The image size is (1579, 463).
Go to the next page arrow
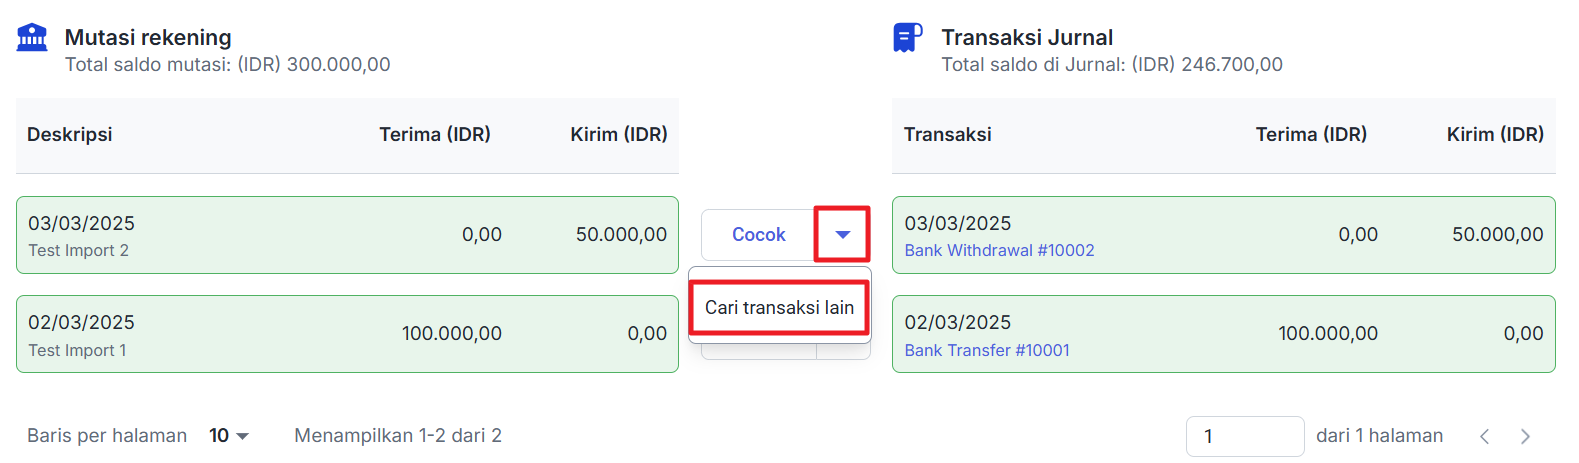coord(1525,436)
